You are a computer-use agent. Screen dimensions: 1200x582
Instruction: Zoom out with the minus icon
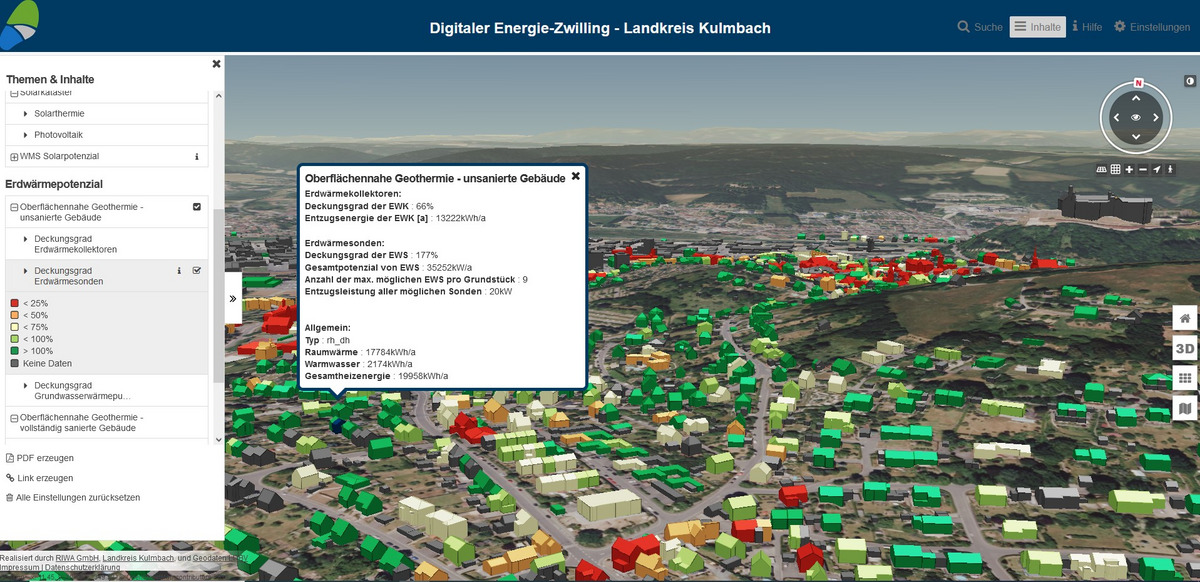click(x=1143, y=170)
